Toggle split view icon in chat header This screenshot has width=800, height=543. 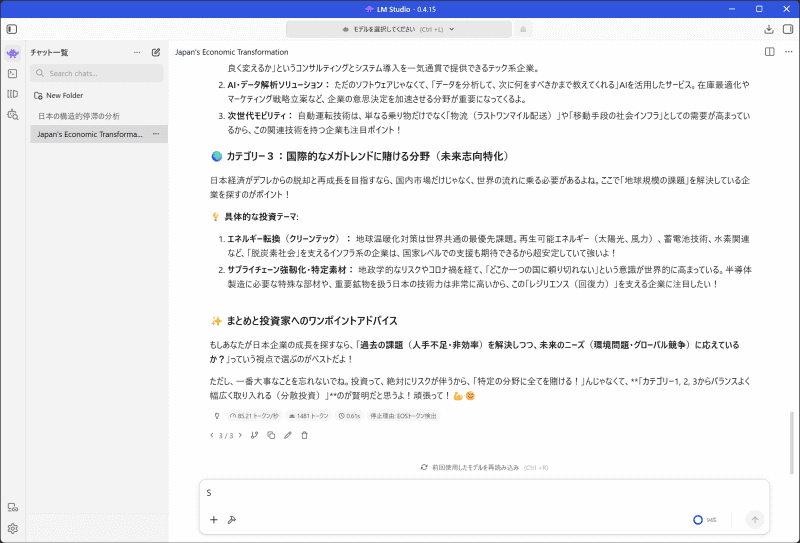[769, 52]
